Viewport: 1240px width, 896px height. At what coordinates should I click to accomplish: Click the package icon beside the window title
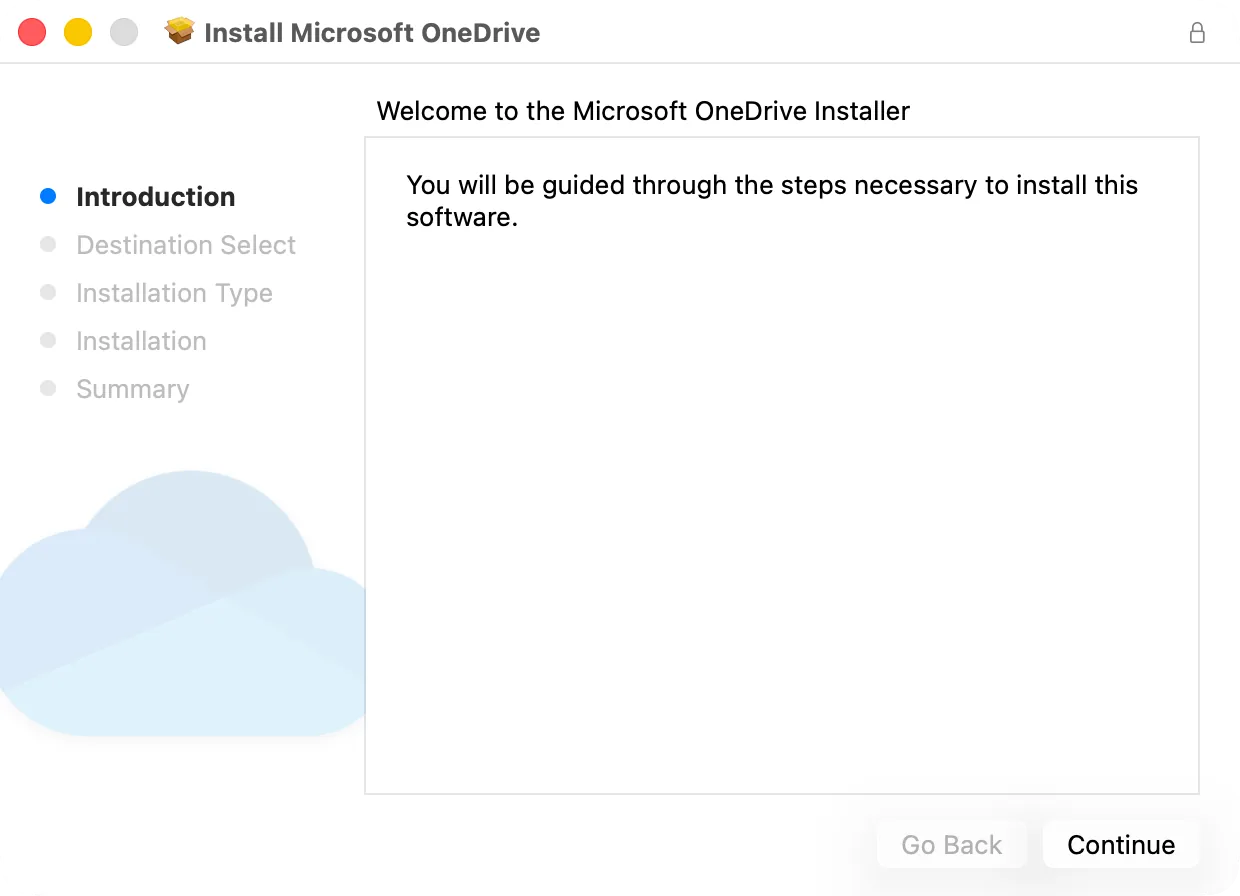180,32
